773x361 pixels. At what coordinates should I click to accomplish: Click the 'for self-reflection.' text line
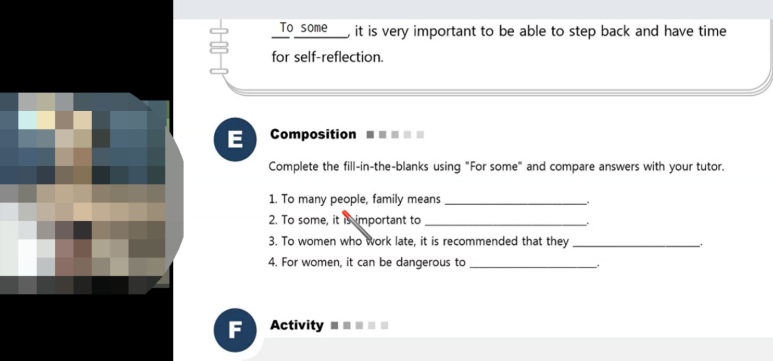pyautogui.click(x=327, y=57)
